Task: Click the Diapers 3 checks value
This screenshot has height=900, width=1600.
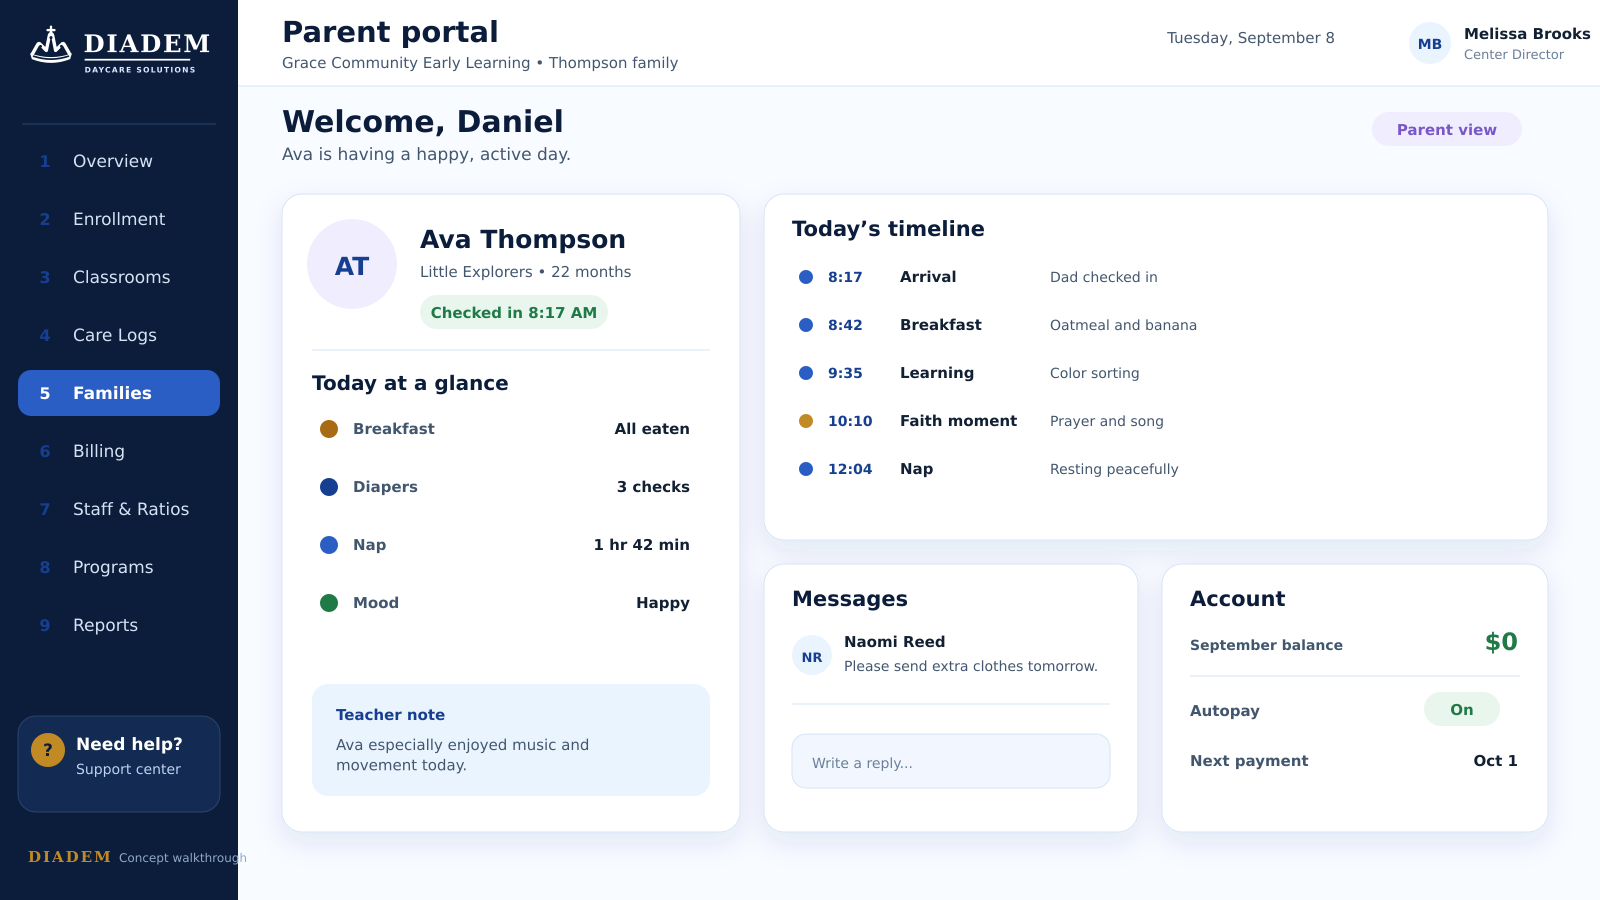Action: coord(653,487)
